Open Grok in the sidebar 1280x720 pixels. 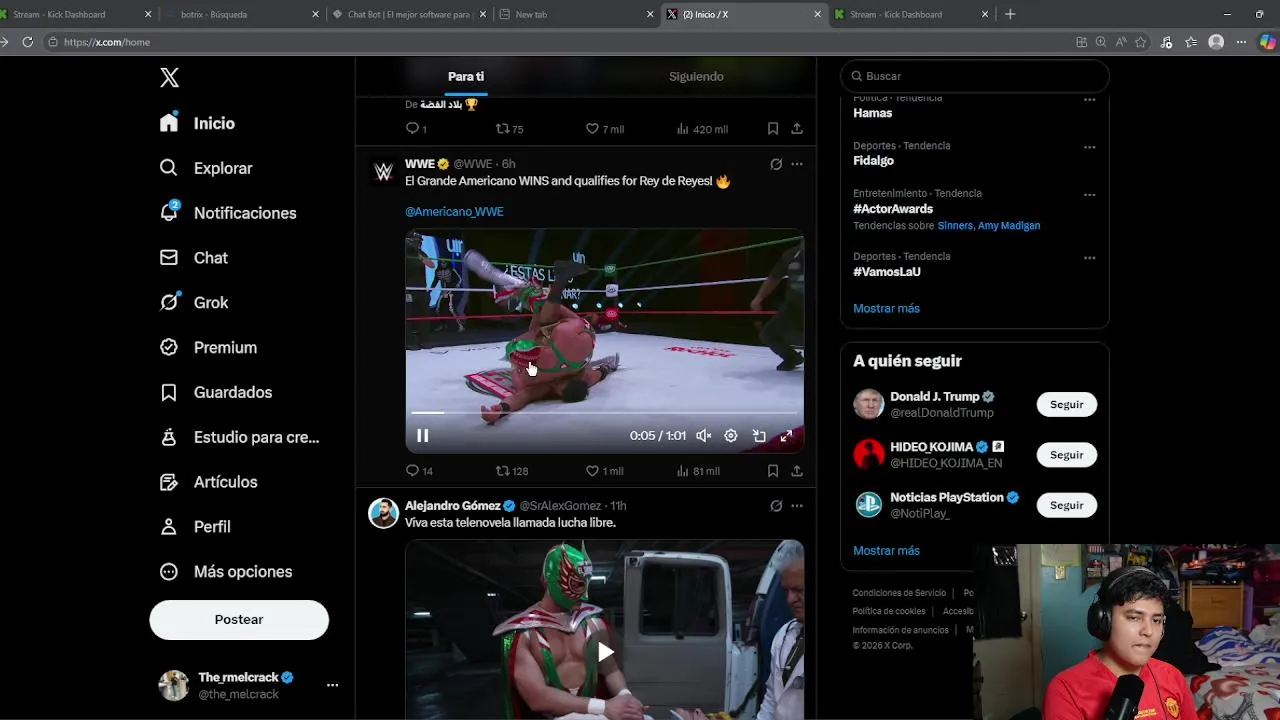click(193, 302)
